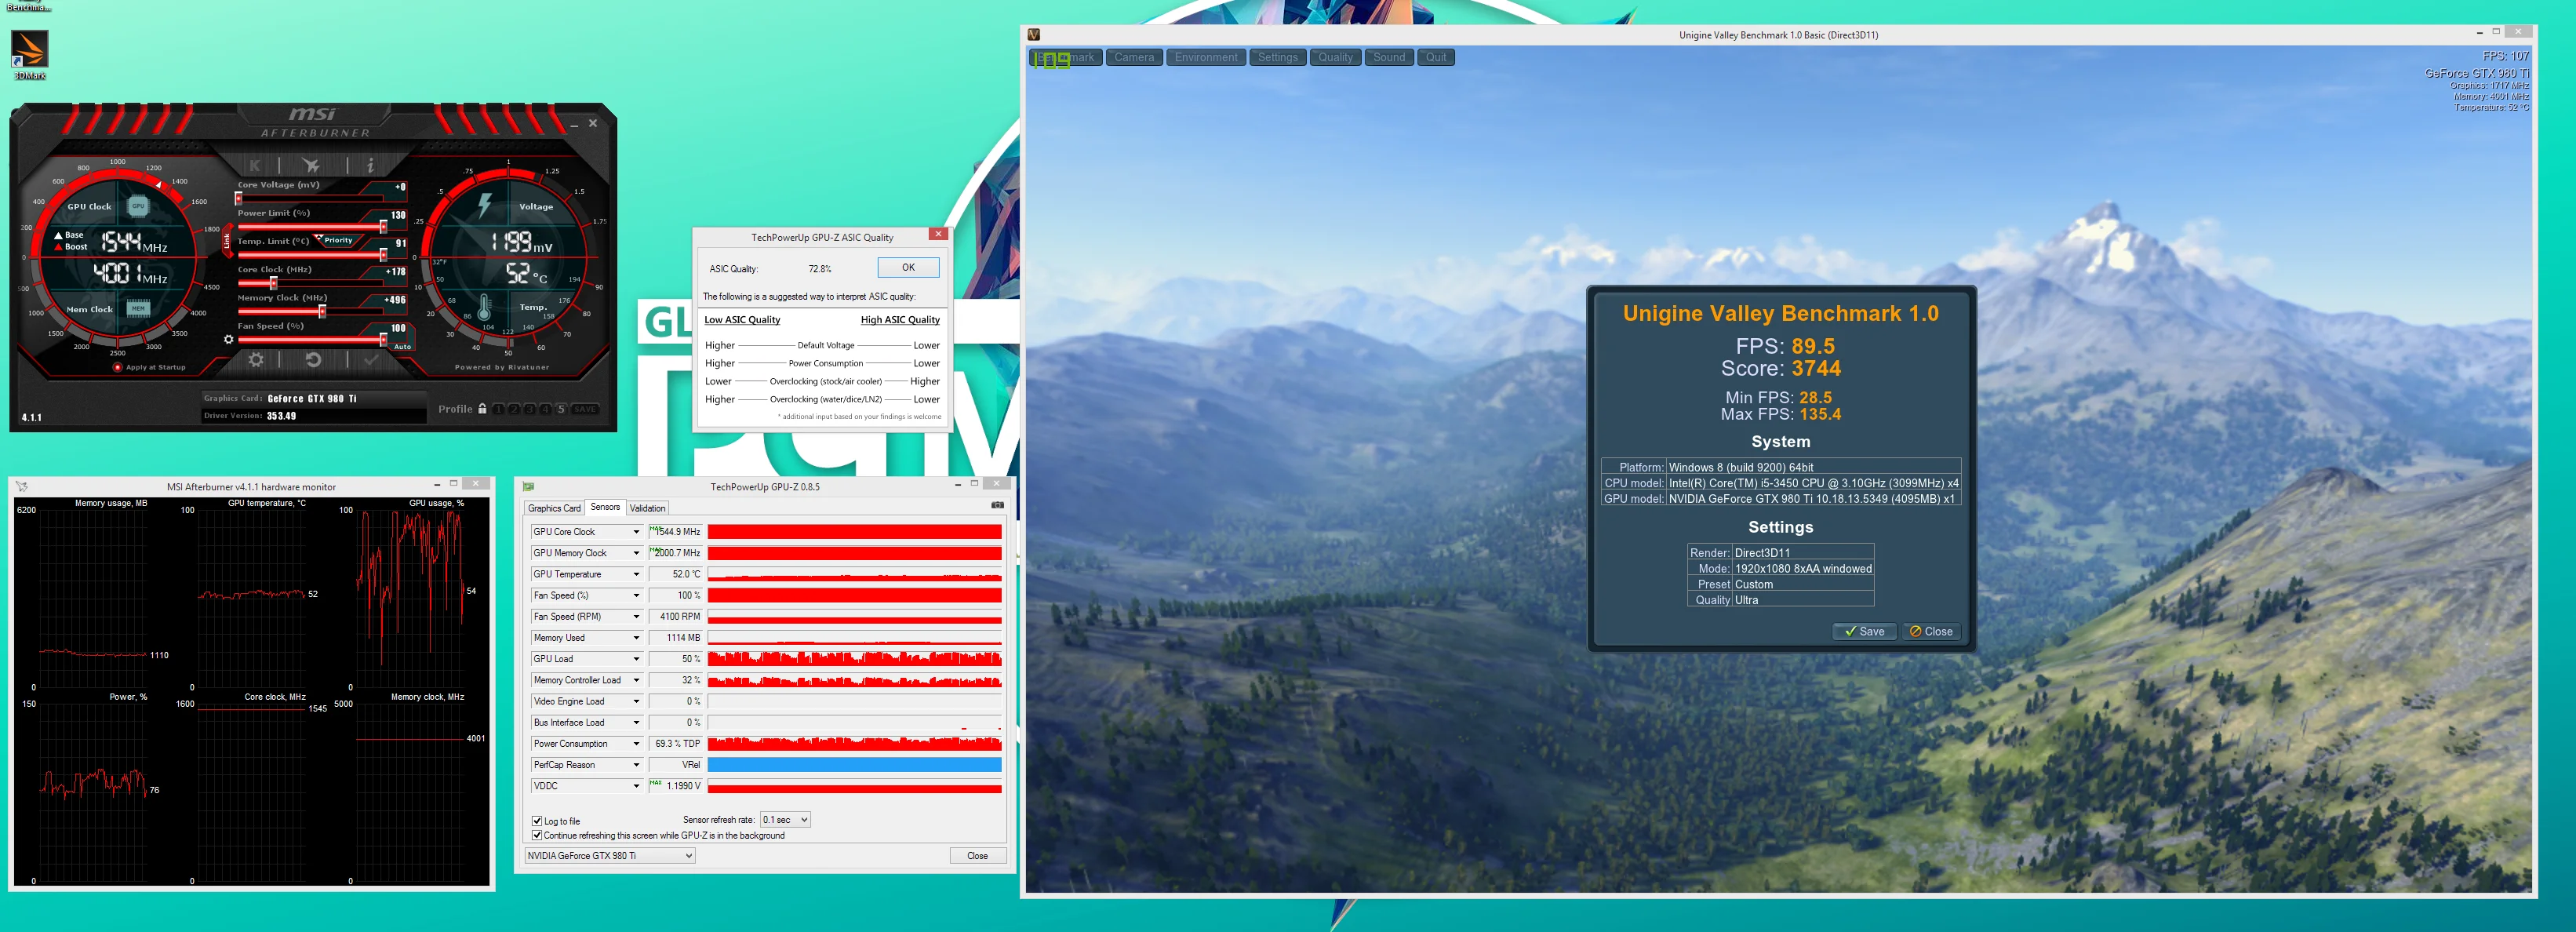Toggle the Link button between power and temp limit
2576x932 pixels.
pos(227,240)
